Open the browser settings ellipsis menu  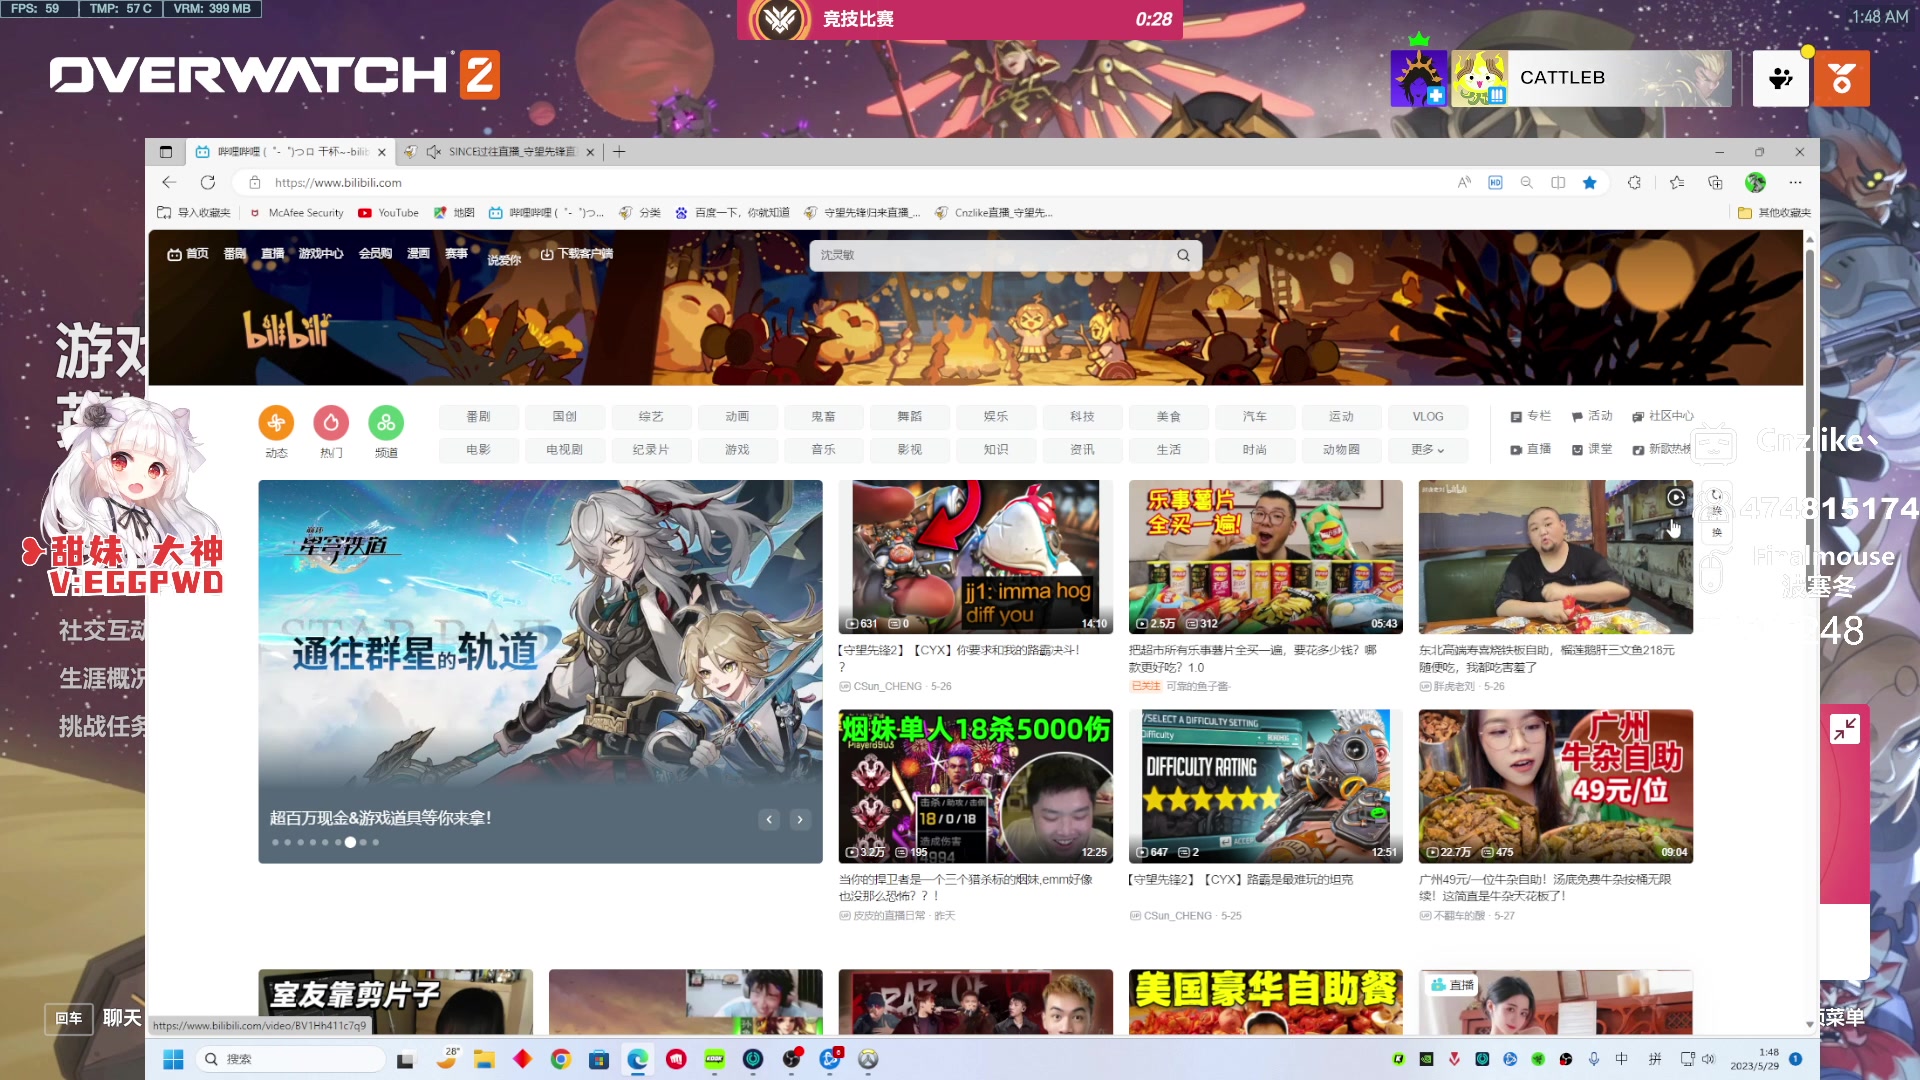tap(1795, 182)
